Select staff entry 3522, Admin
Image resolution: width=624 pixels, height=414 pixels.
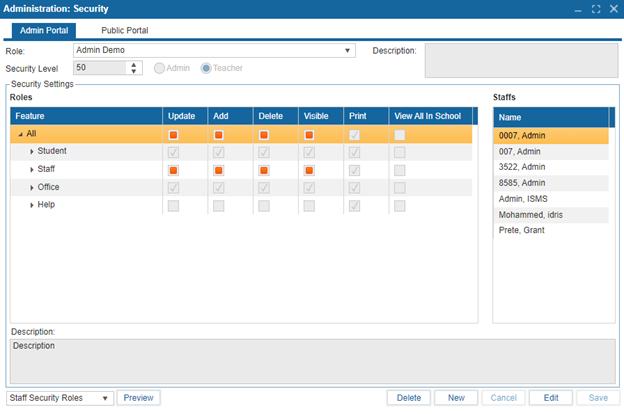(551, 167)
